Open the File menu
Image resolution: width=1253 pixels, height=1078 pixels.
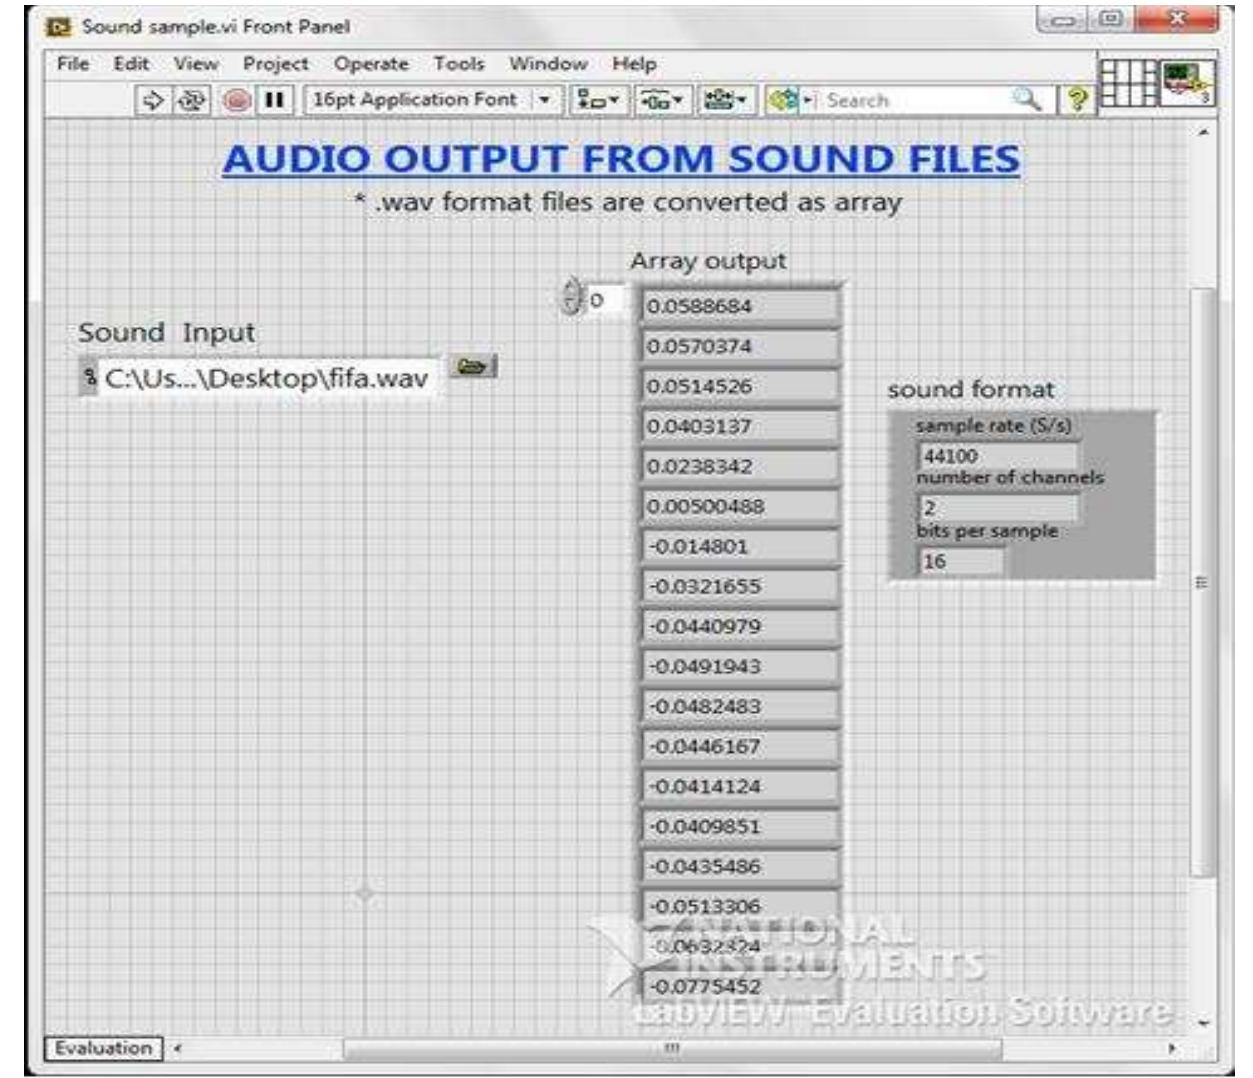[72, 64]
